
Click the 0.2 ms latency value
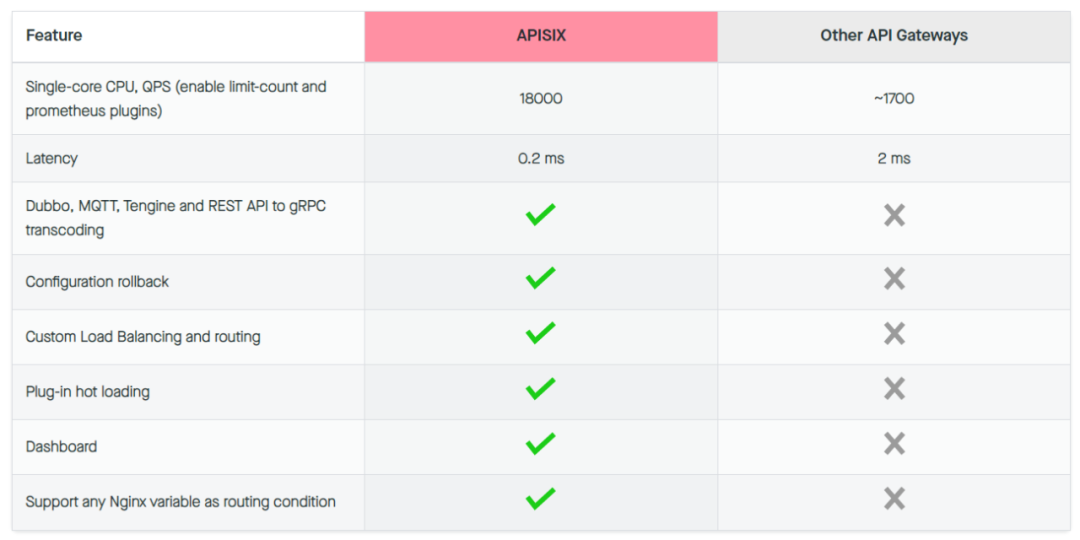(x=541, y=158)
